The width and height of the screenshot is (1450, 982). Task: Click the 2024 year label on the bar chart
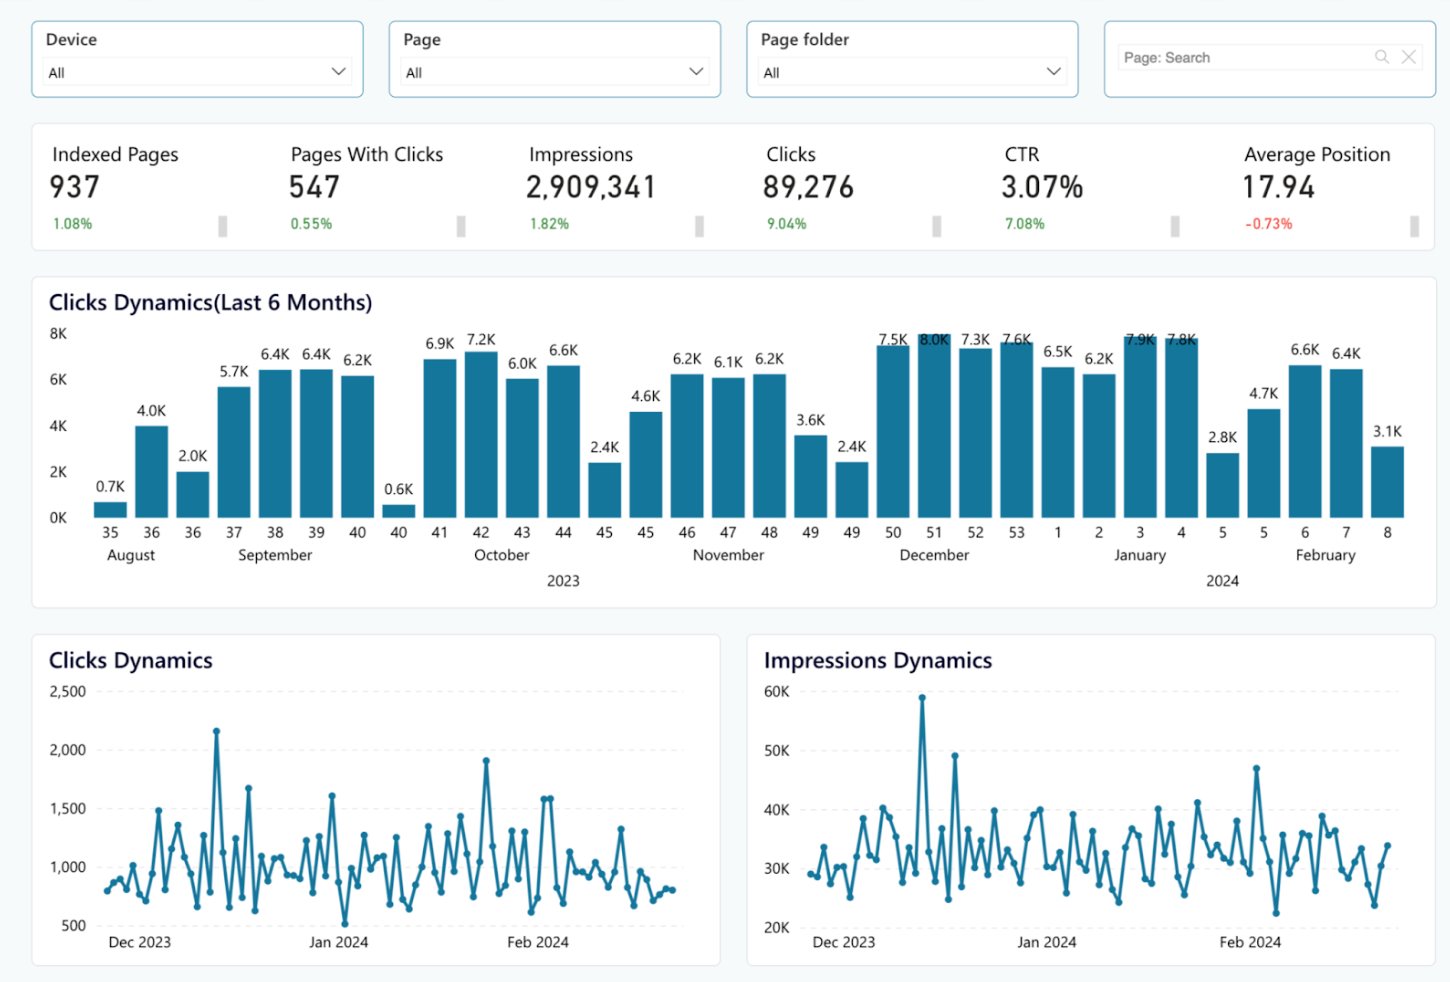coord(1222,581)
